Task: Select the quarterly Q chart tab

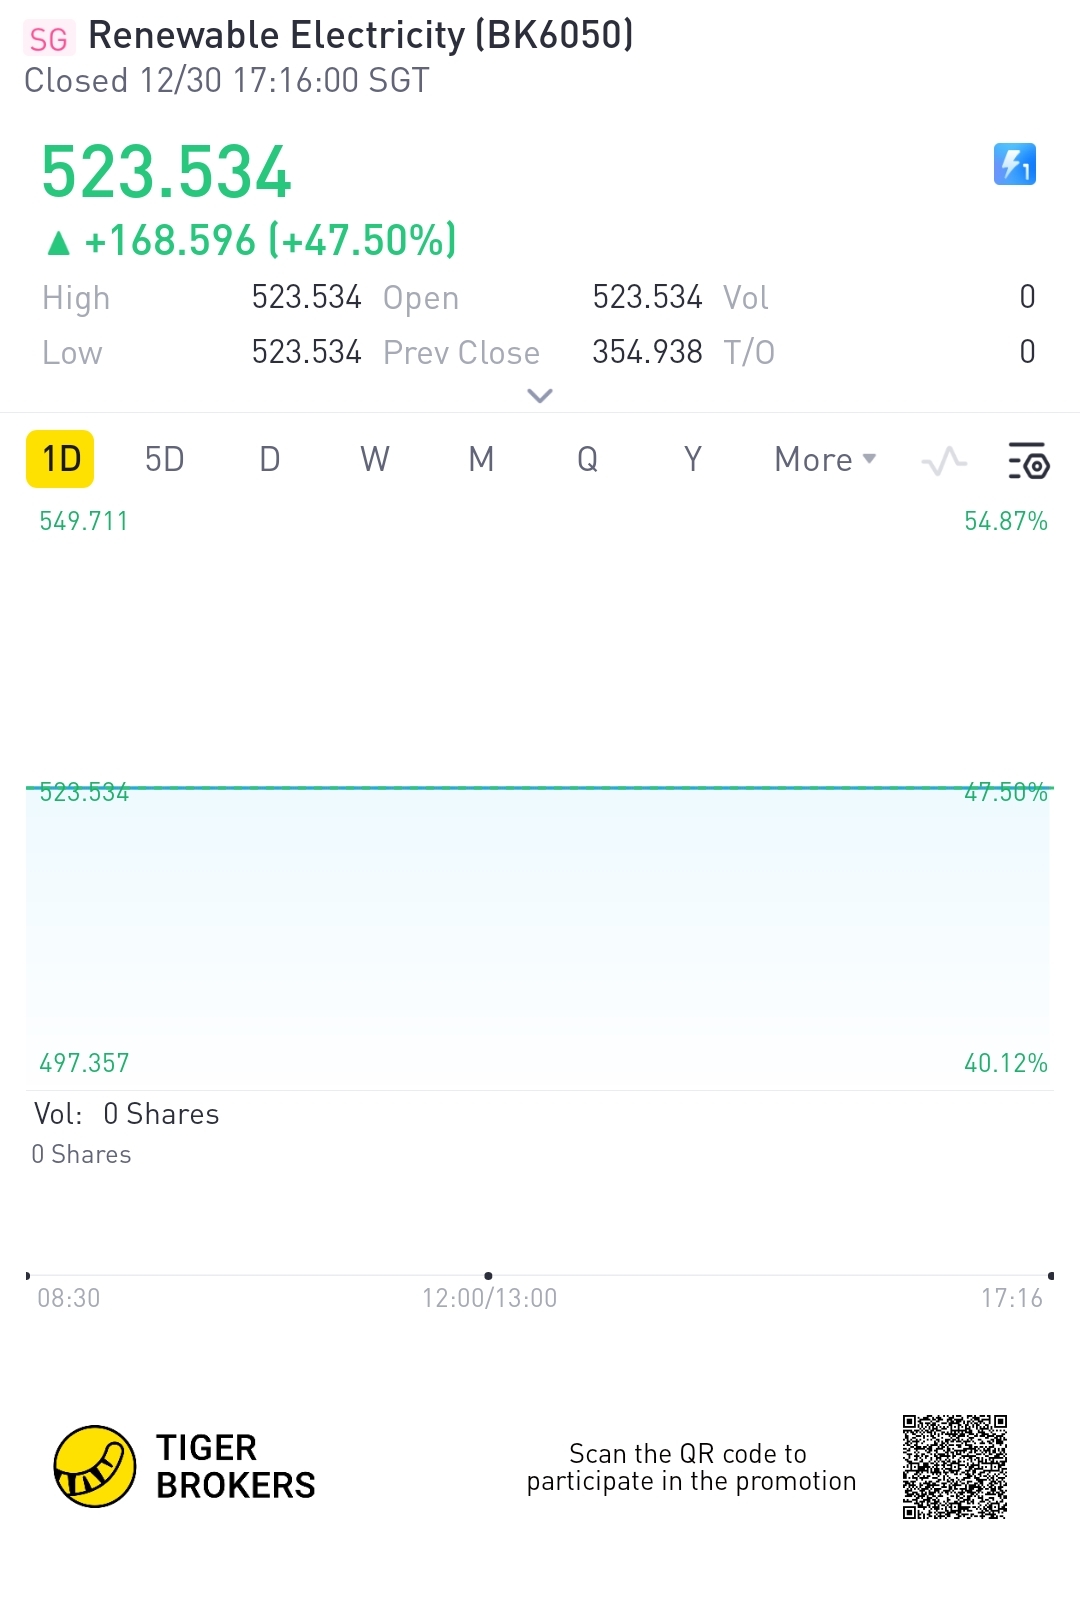Action: (x=587, y=460)
